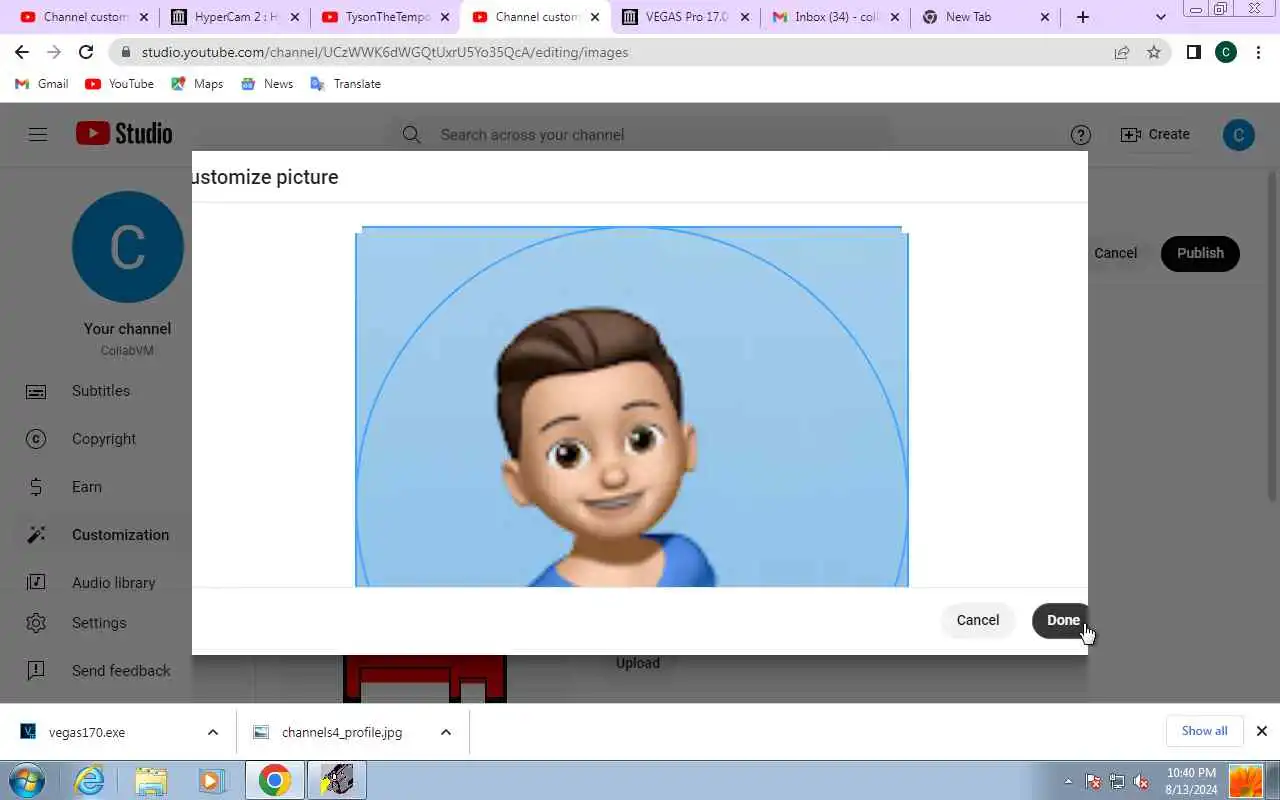Expand the tab search dropdown arrow
Image resolution: width=1280 pixels, height=800 pixels.
(1160, 17)
